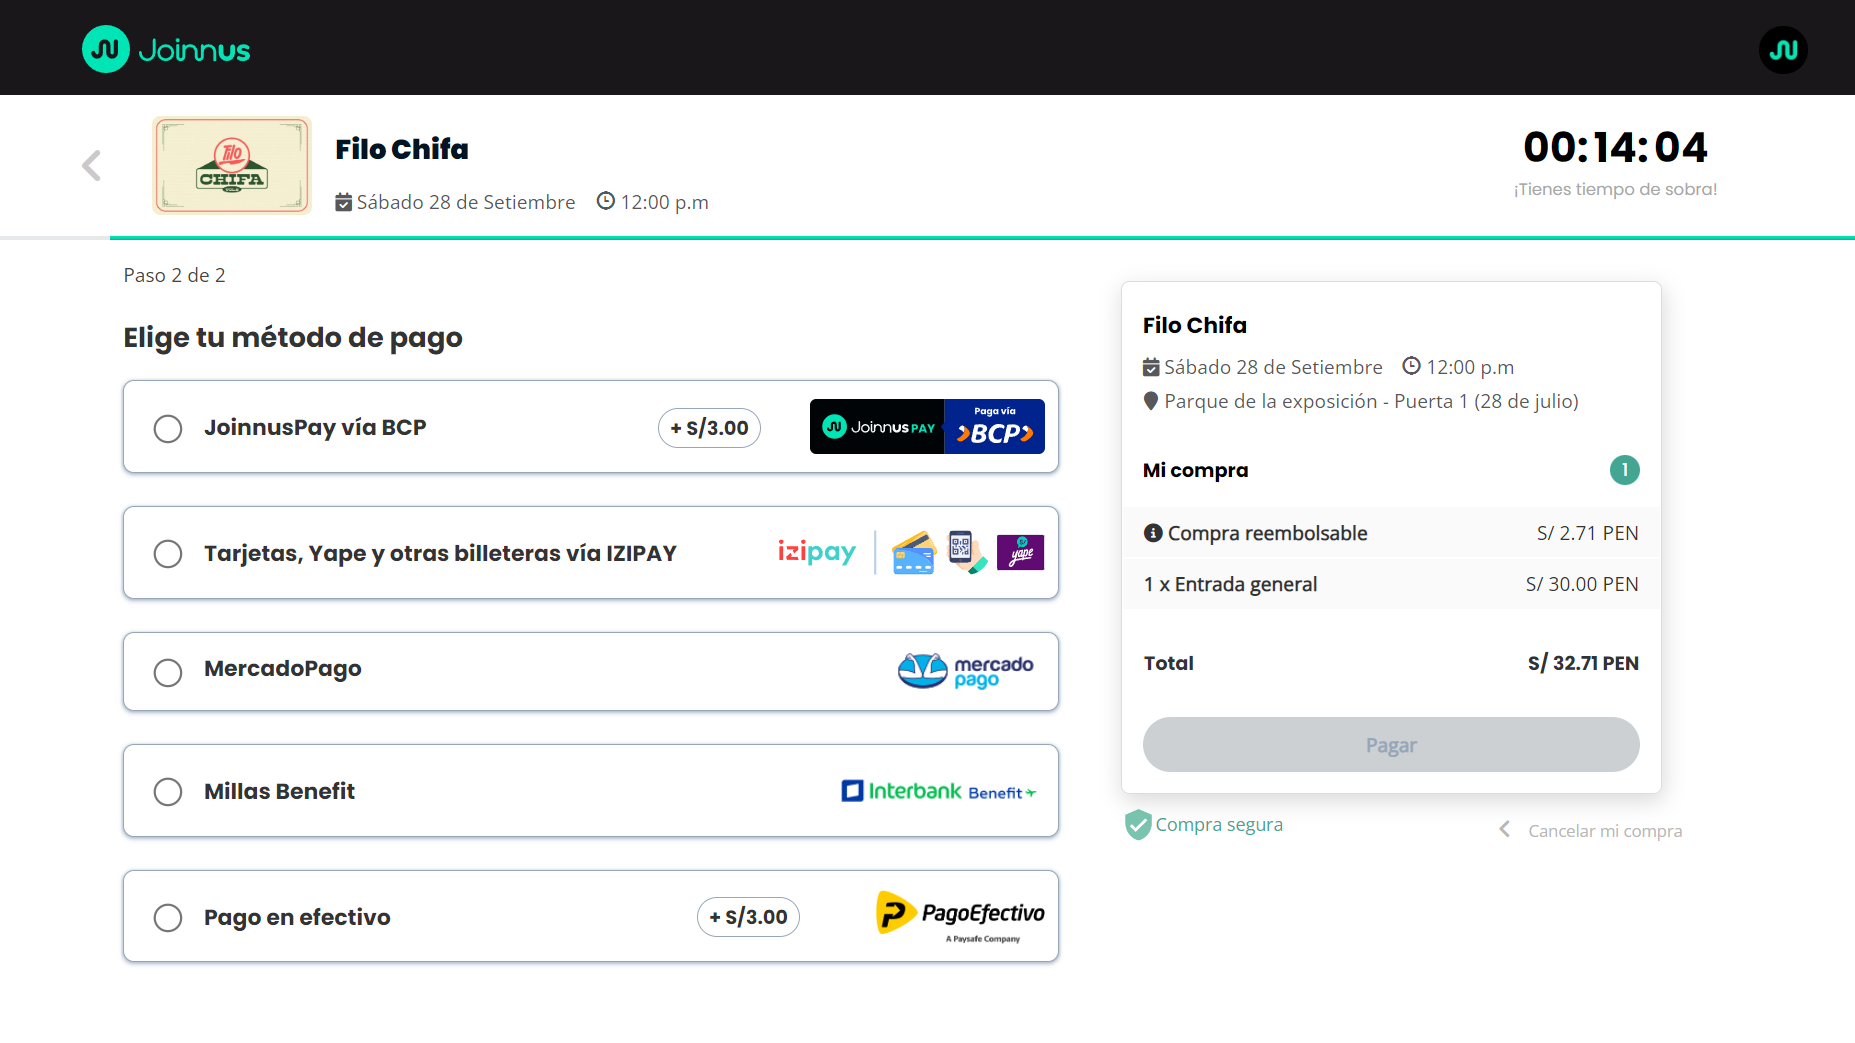This screenshot has width=1855, height=1043.
Task: Click the Filo Chifa event thumbnail
Action: coord(232,166)
